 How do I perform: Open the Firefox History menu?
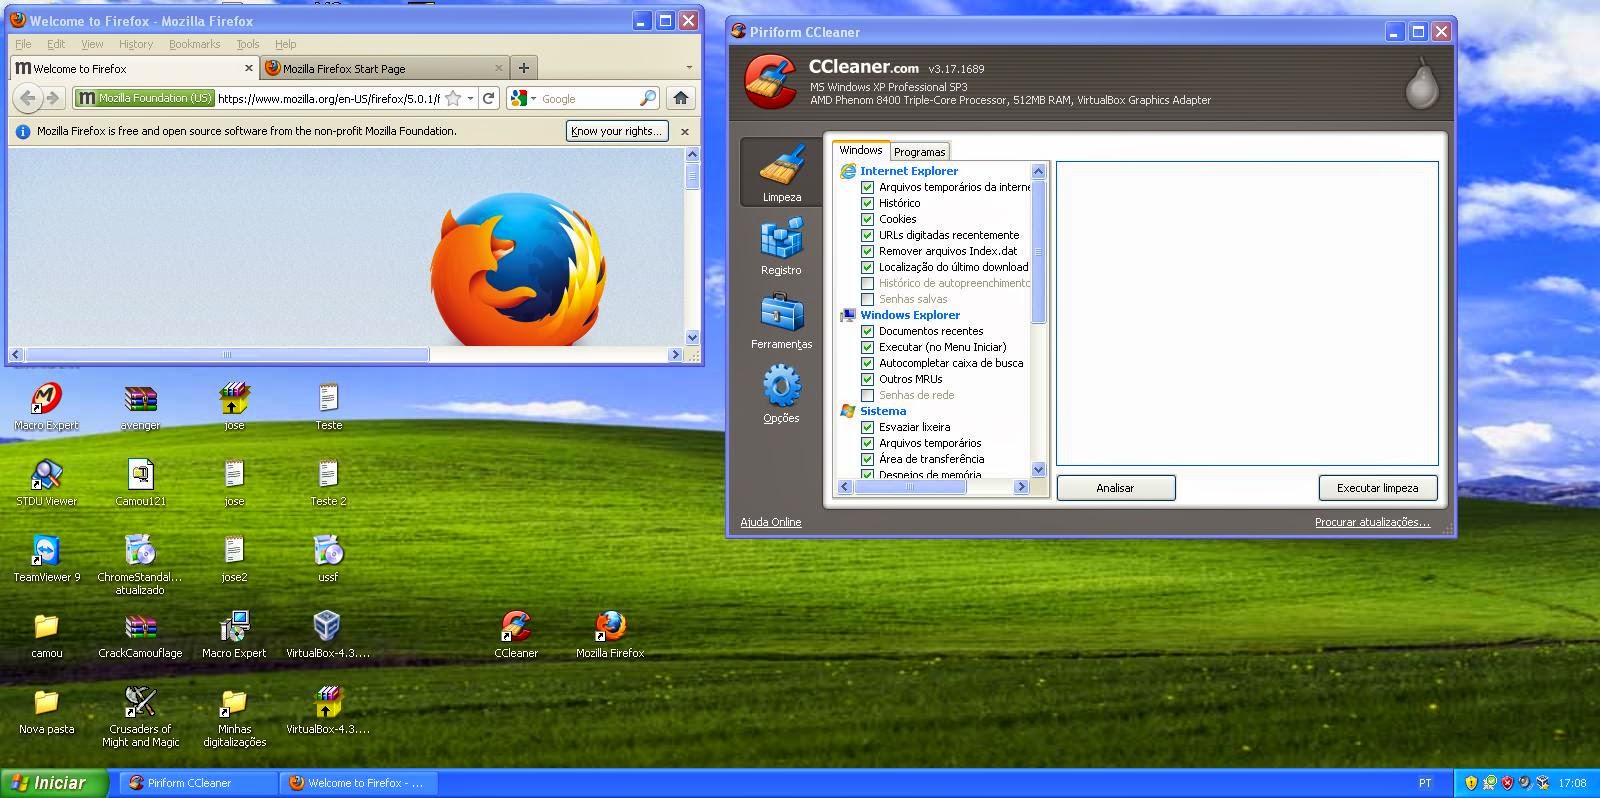pyautogui.click(x=136, y=44)
